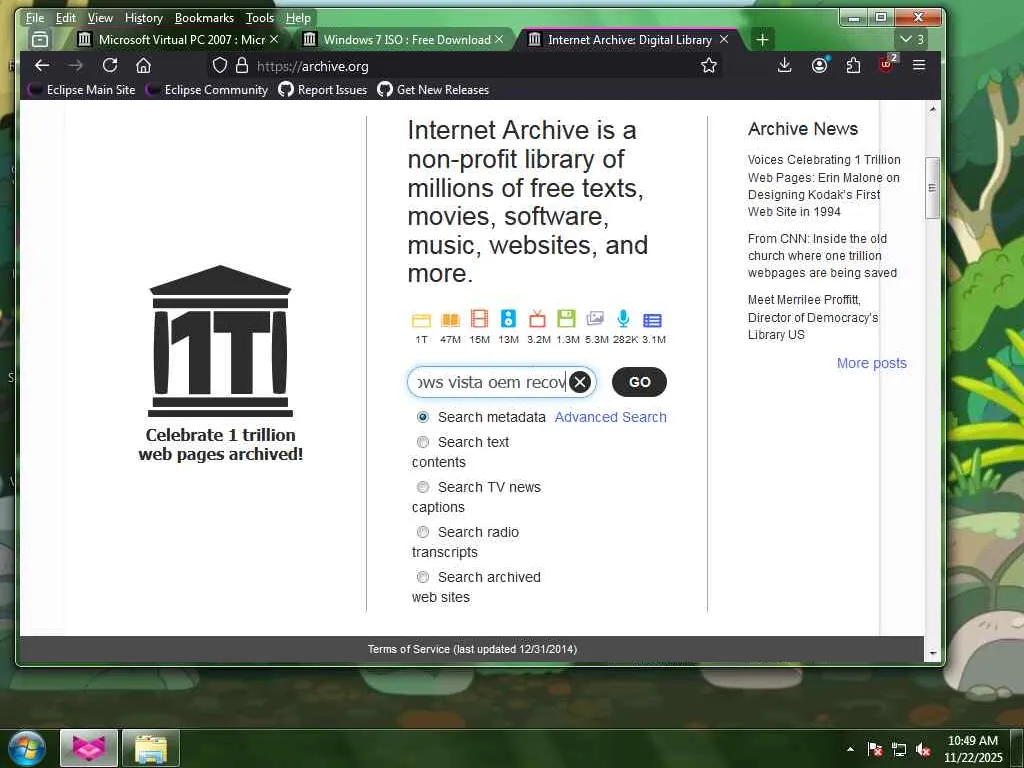The image size is (1024, 768).
Task: Open the 1.3M software floppy icon
Action: (x=566, y=319)
